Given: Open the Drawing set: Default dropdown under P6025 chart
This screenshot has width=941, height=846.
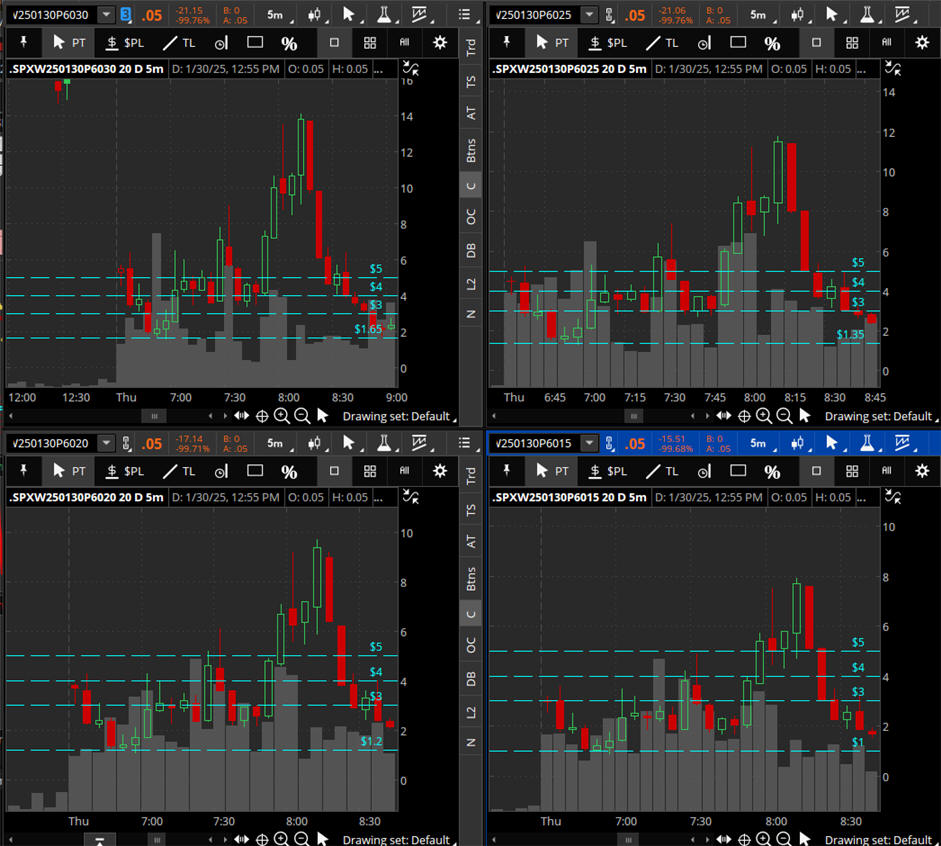Looking at the screenshot, I should 881,416.
